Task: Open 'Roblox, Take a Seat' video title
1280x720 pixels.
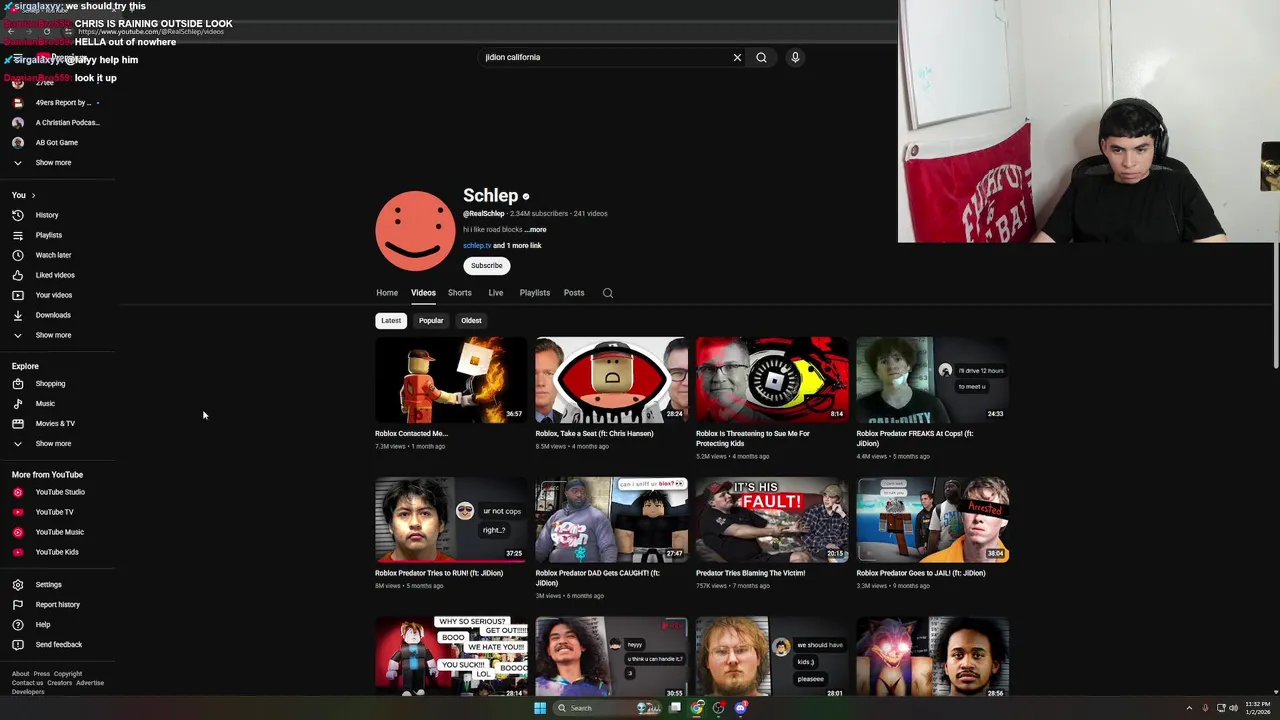Action: pyautogui.click(x=594, y=434)
